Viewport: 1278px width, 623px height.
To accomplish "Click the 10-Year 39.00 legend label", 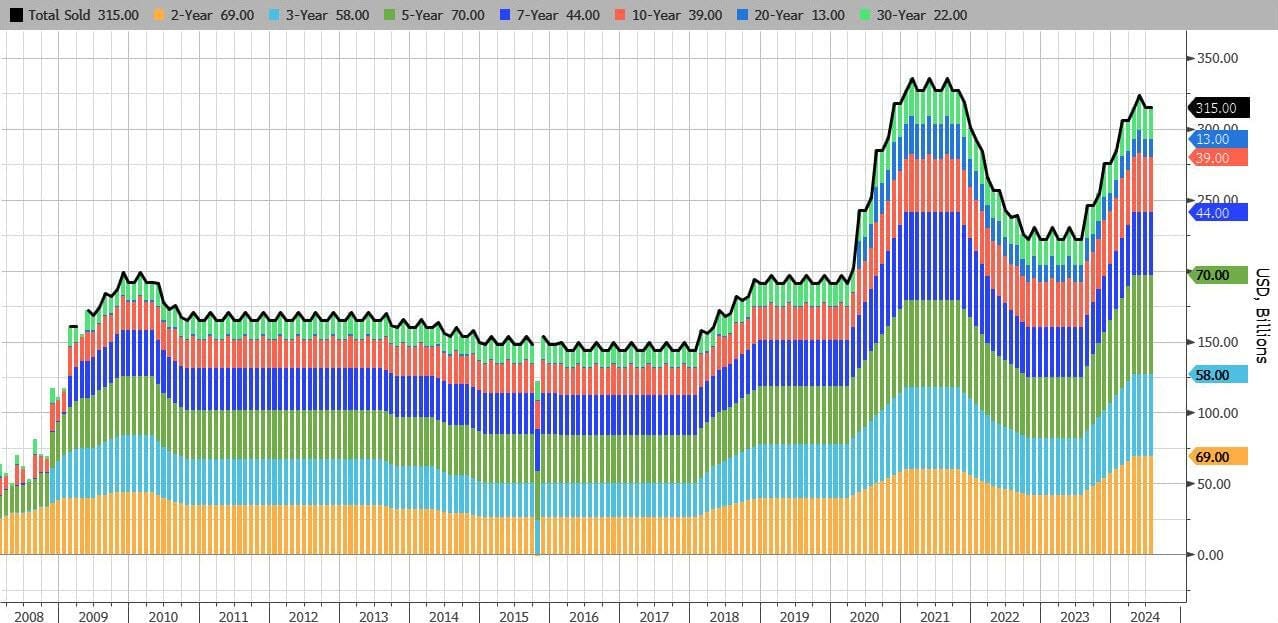I will [x=678, y=15].
